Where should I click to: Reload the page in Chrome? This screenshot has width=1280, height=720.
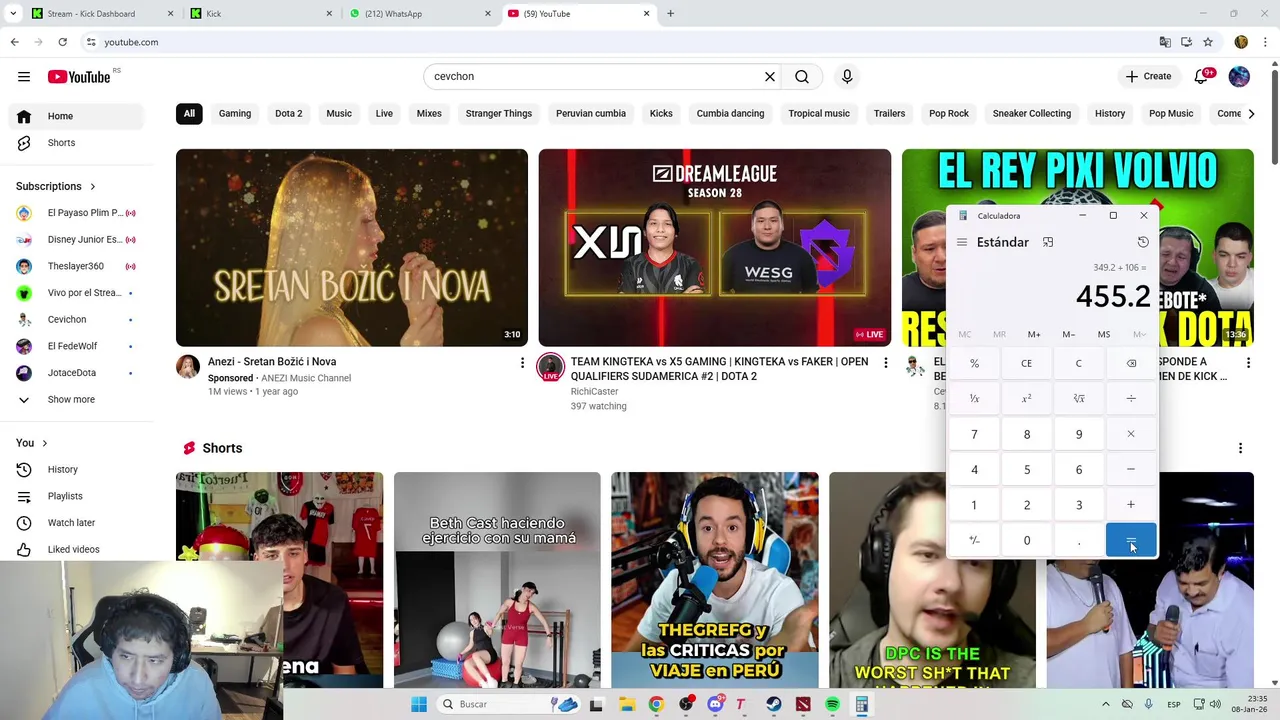[x=62, y=42]
